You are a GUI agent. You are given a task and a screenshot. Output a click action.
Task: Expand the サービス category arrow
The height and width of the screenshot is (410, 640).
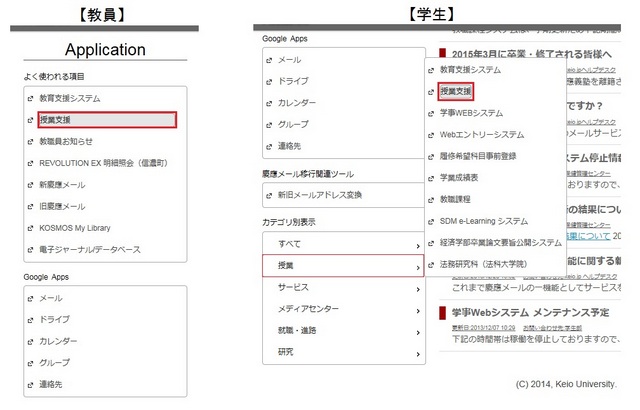[417, 287]
